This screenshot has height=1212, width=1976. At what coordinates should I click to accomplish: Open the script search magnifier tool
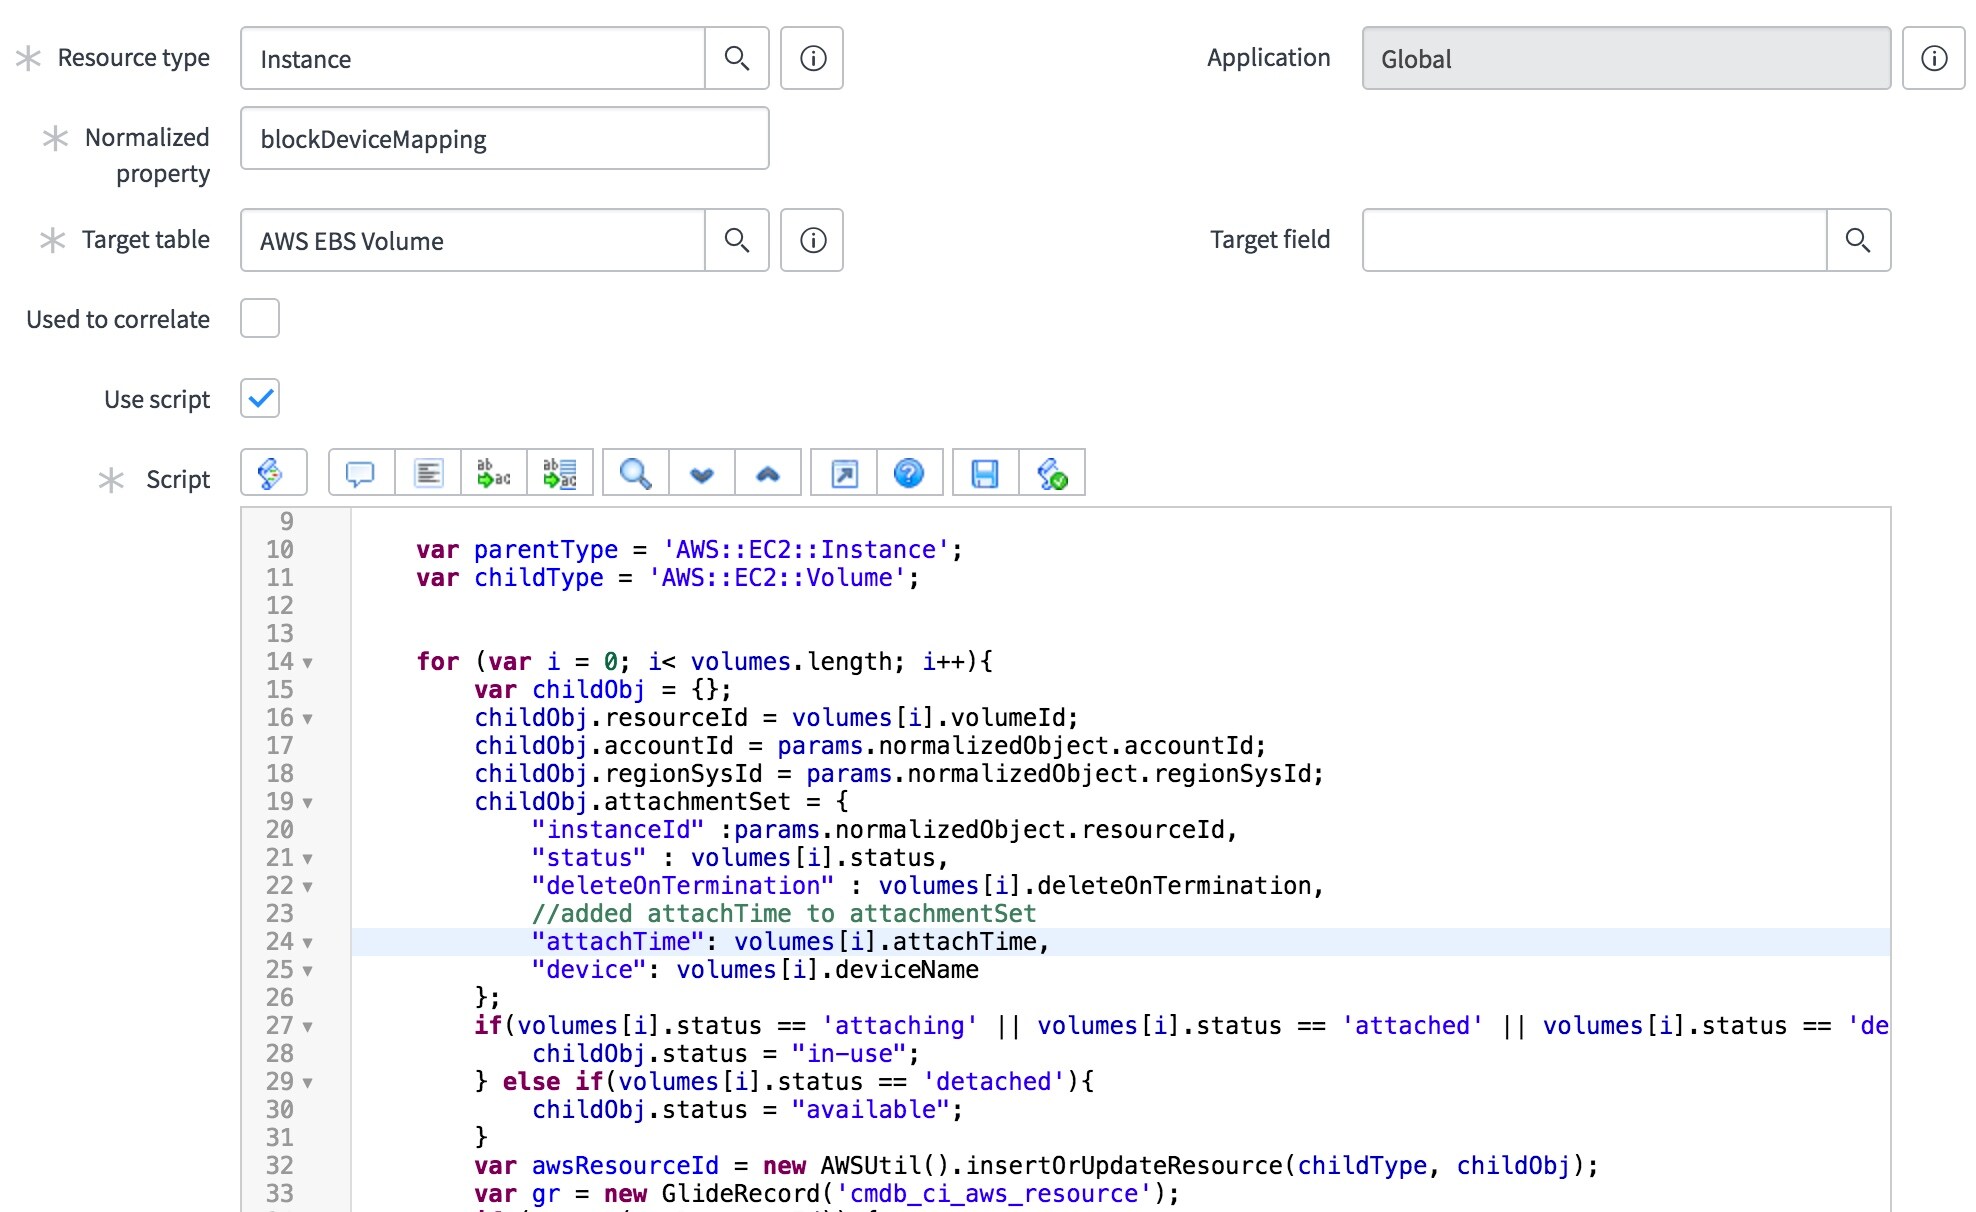point(635,473)
